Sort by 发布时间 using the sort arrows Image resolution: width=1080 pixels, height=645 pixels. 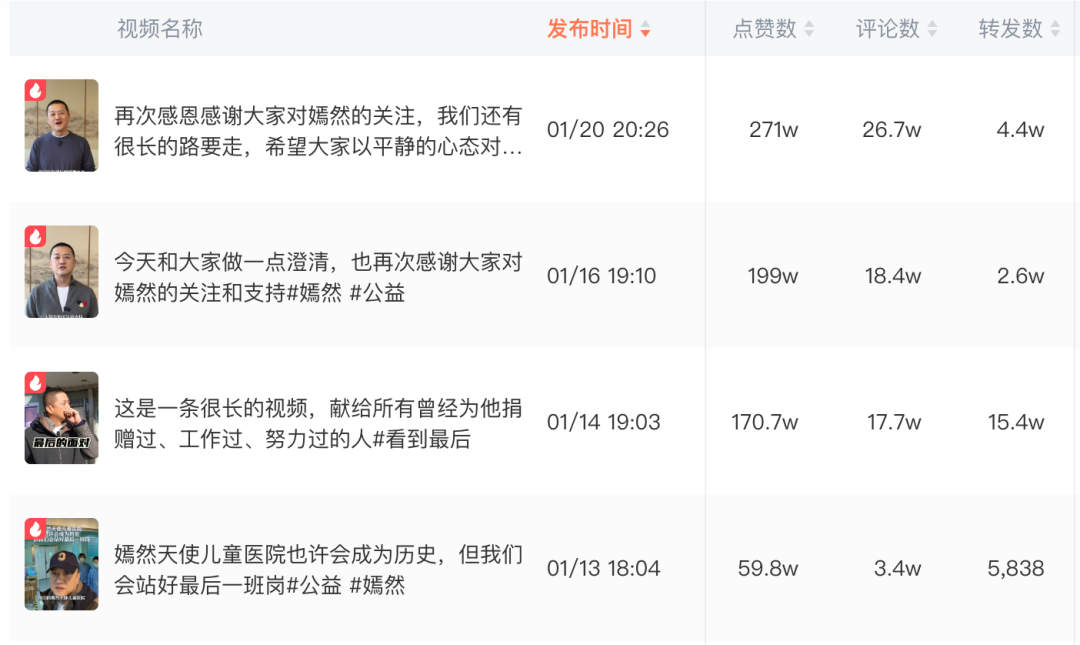(646, 30)
